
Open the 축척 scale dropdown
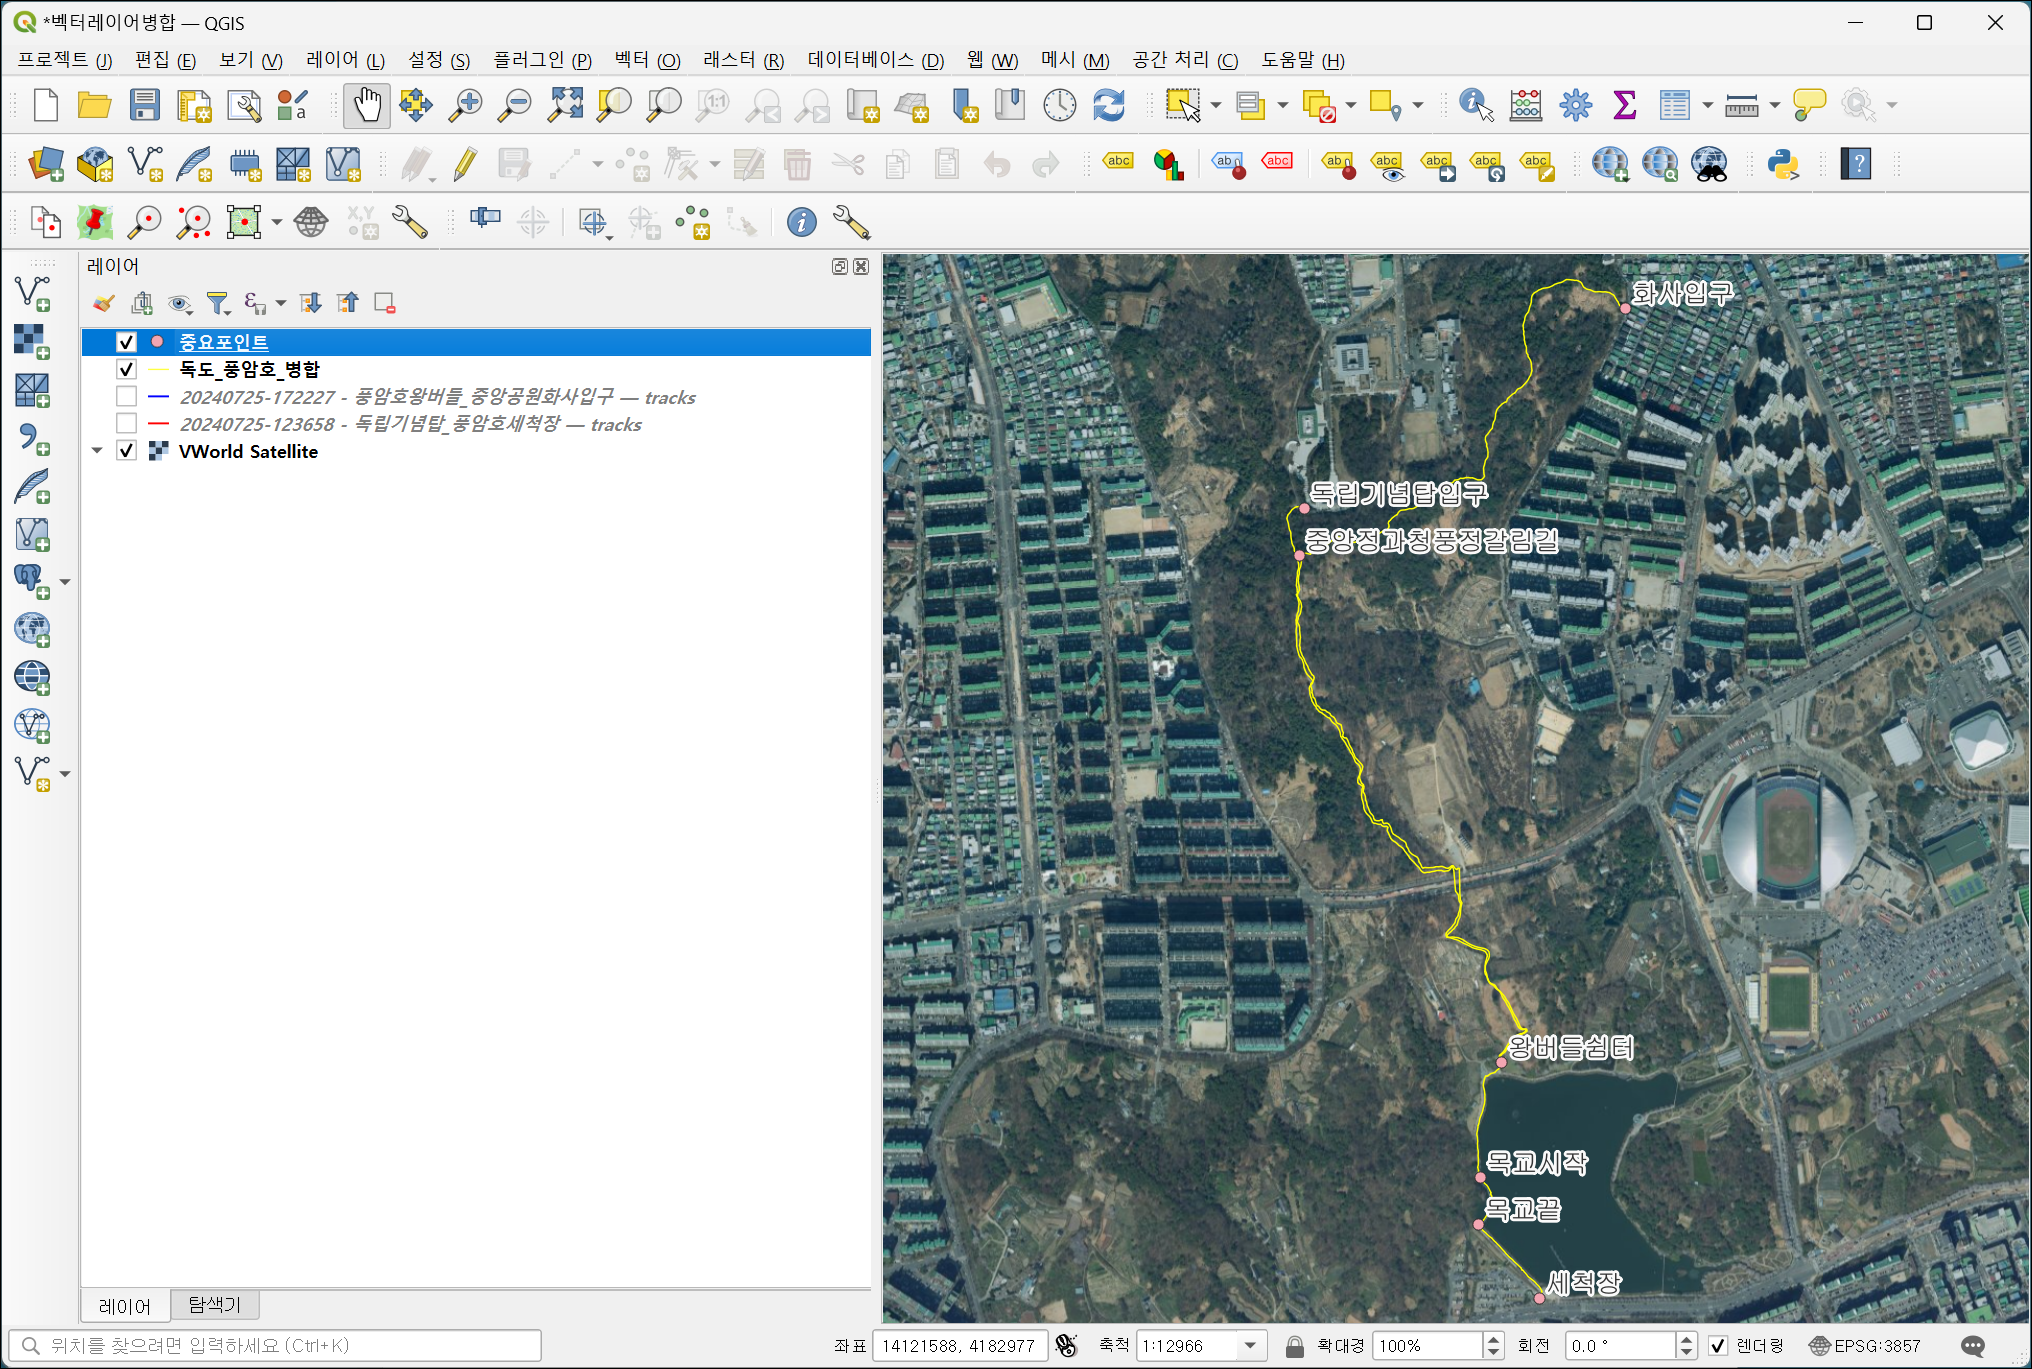click(x=1250, y=1345)
